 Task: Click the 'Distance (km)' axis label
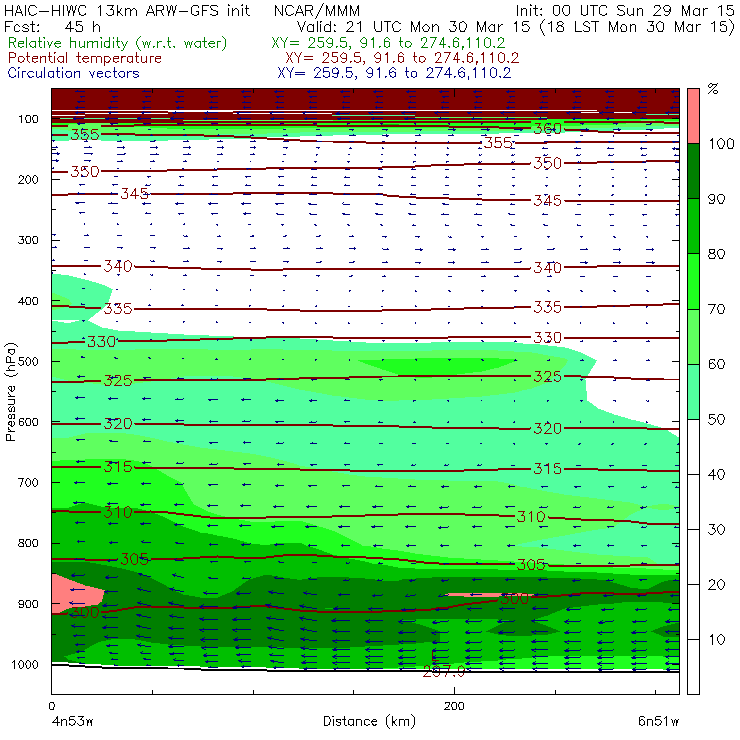[369, 722]
